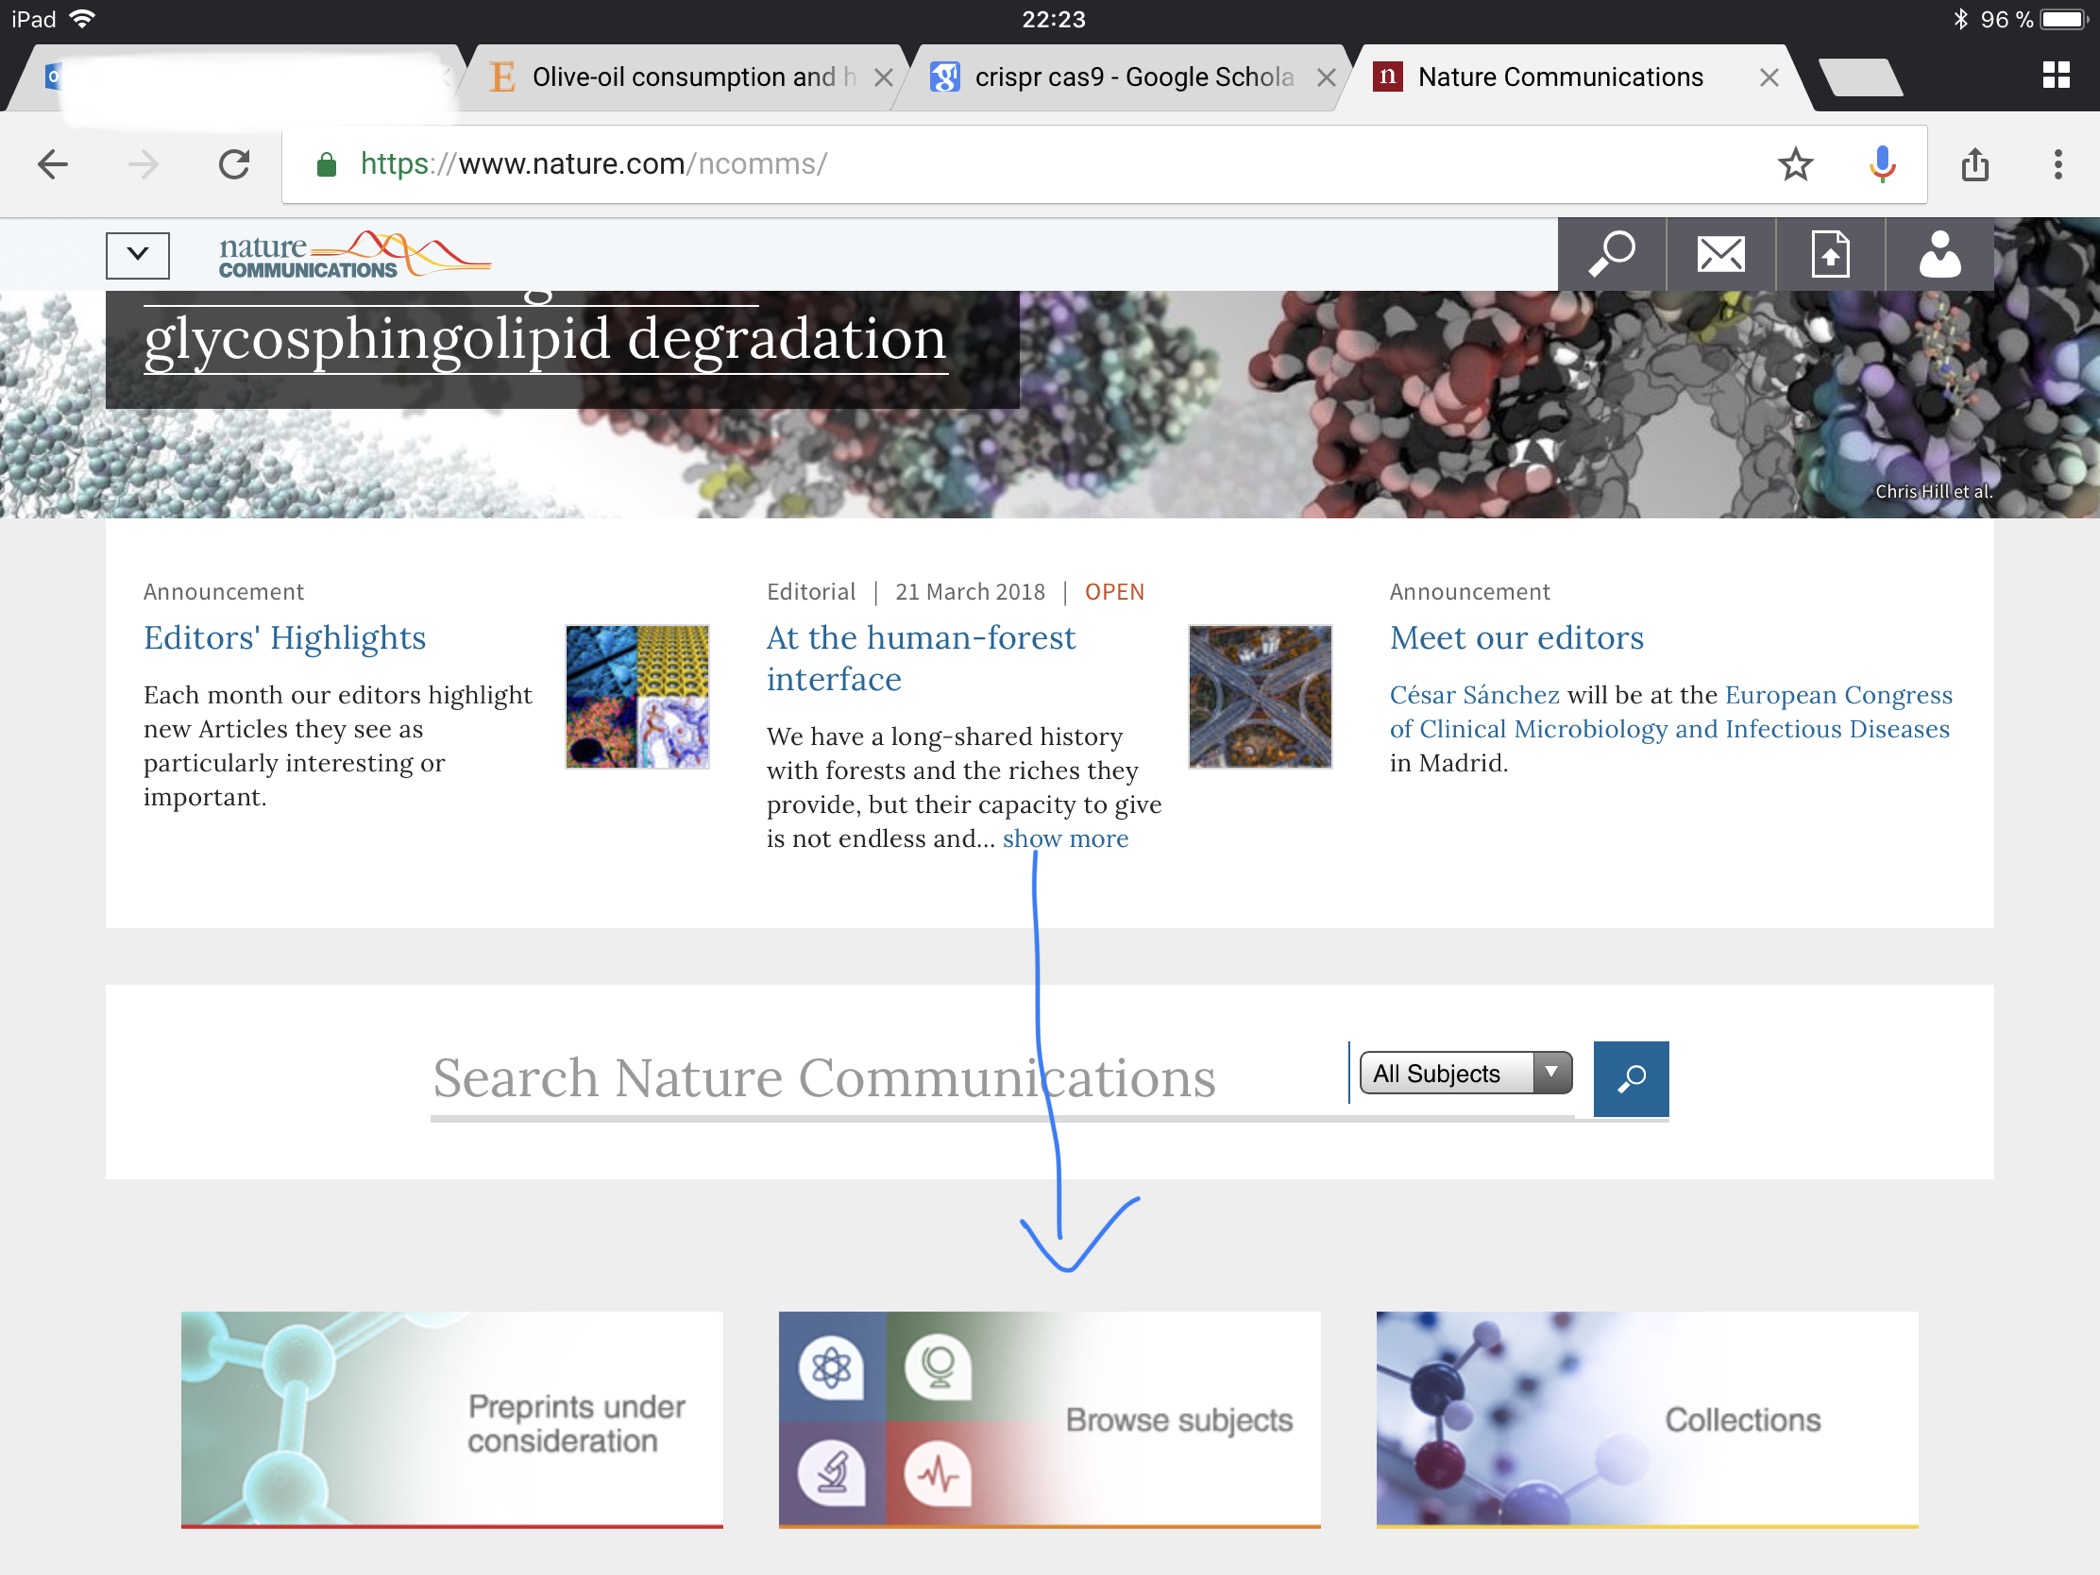Click the Editors' Highlights link
The width and height of the screenshot is (2100, 1575).
(x=284, y=638)
